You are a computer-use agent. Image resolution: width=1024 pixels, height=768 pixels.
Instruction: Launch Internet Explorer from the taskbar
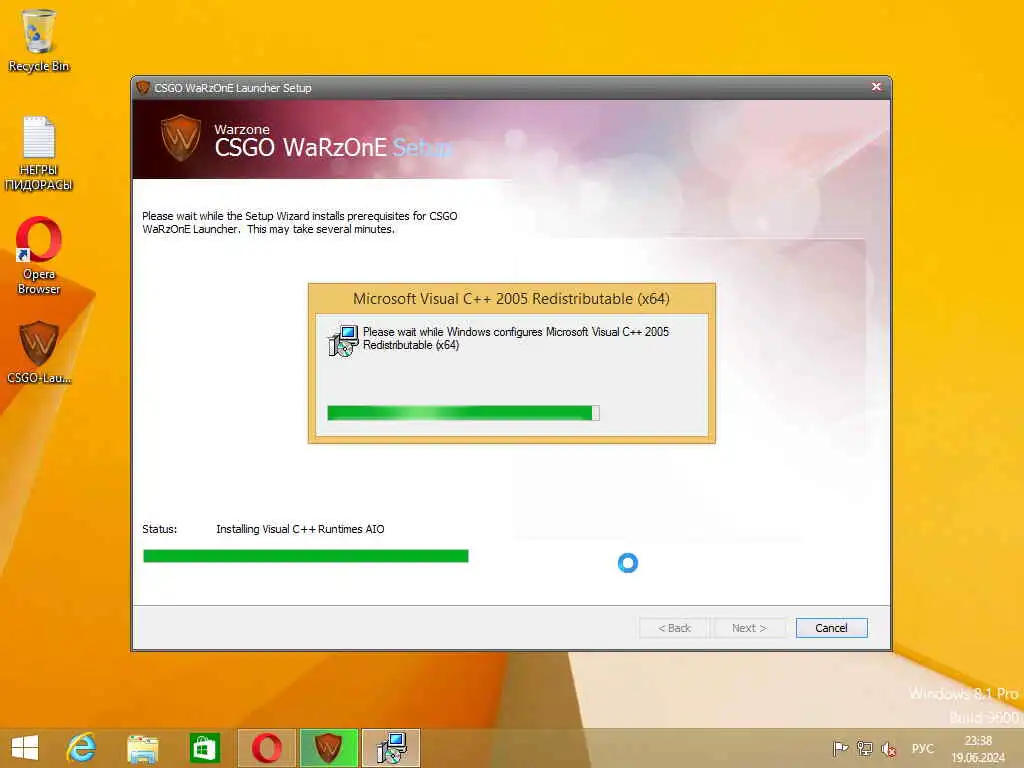pyautogui.click(x=82, y=748)
